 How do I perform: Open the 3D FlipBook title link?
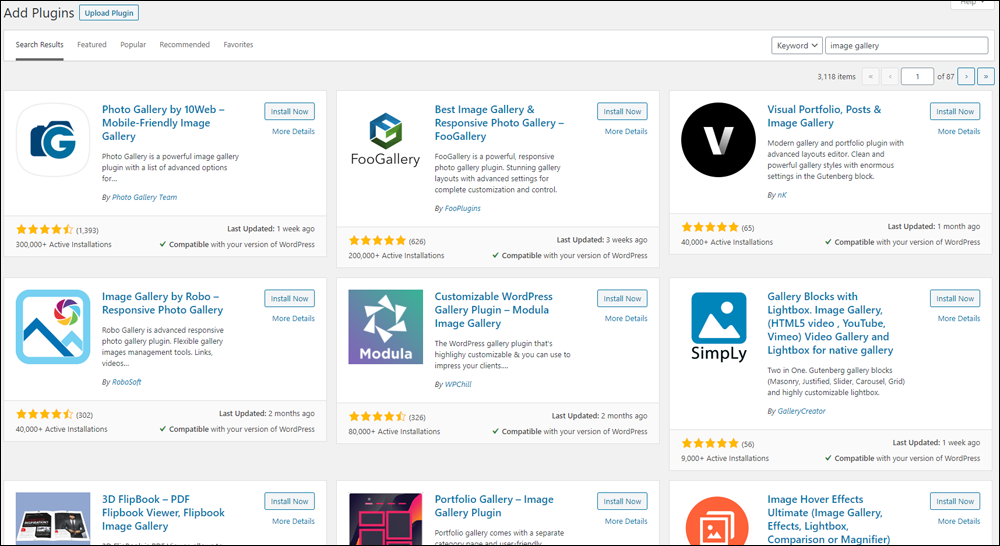pos(163,513)
